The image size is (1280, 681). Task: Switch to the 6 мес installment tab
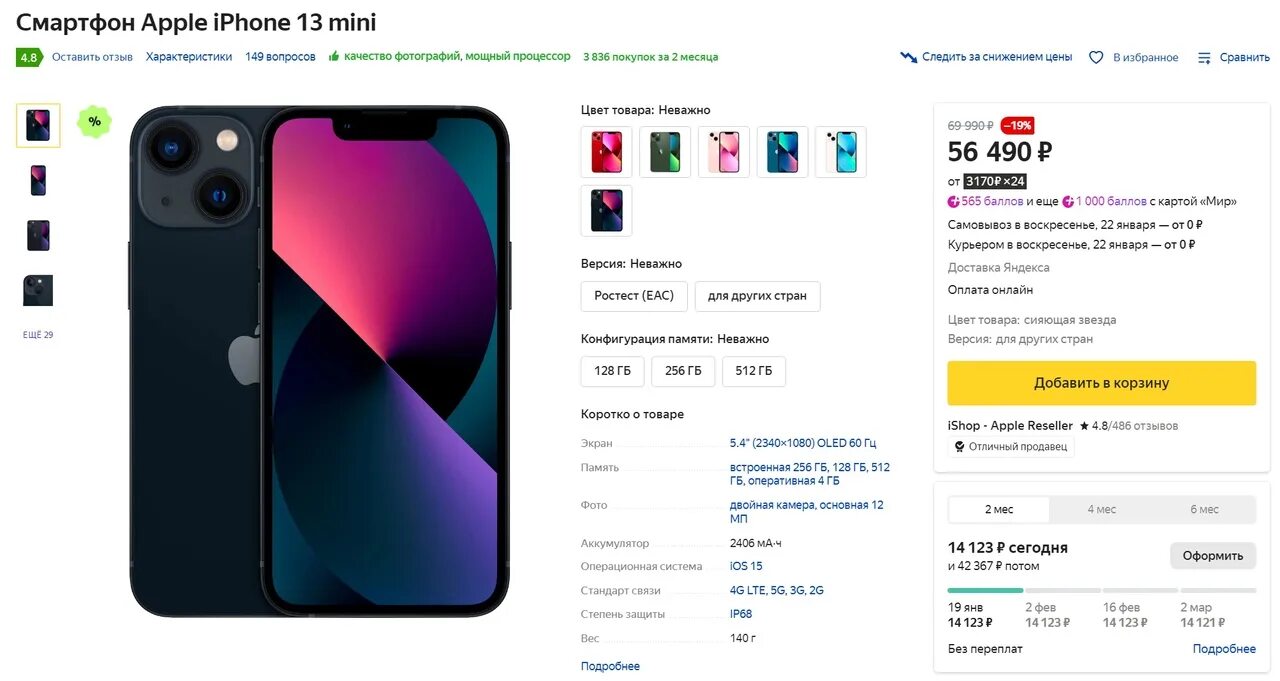point(1204,509)
